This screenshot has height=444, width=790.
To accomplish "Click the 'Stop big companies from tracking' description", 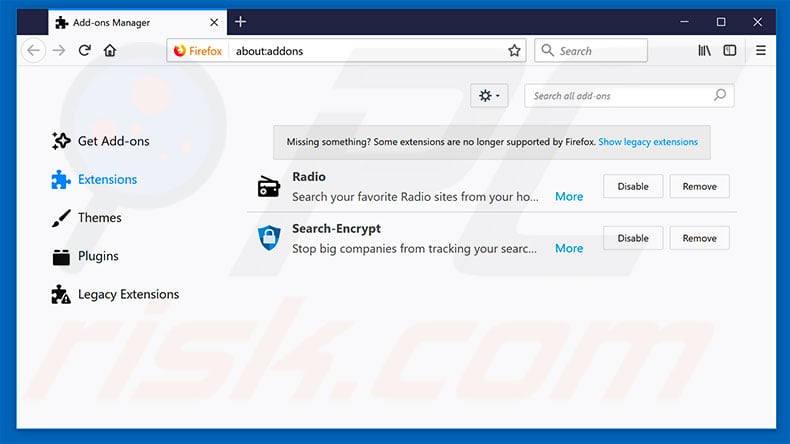I will [x=414, y=249].
